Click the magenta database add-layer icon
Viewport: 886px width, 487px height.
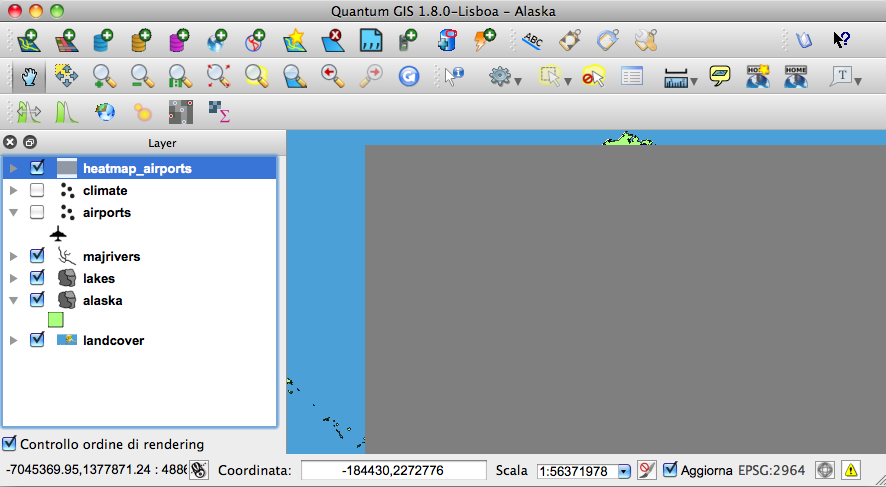179,41
